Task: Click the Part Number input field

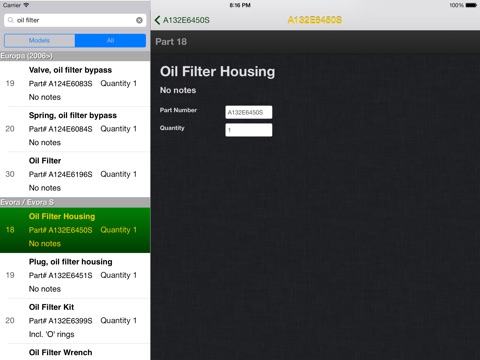Action: coord(249,112)
